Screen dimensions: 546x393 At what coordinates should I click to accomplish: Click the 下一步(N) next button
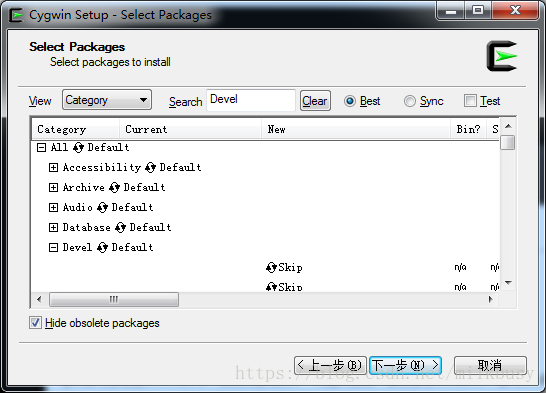[x=406, y=365]
